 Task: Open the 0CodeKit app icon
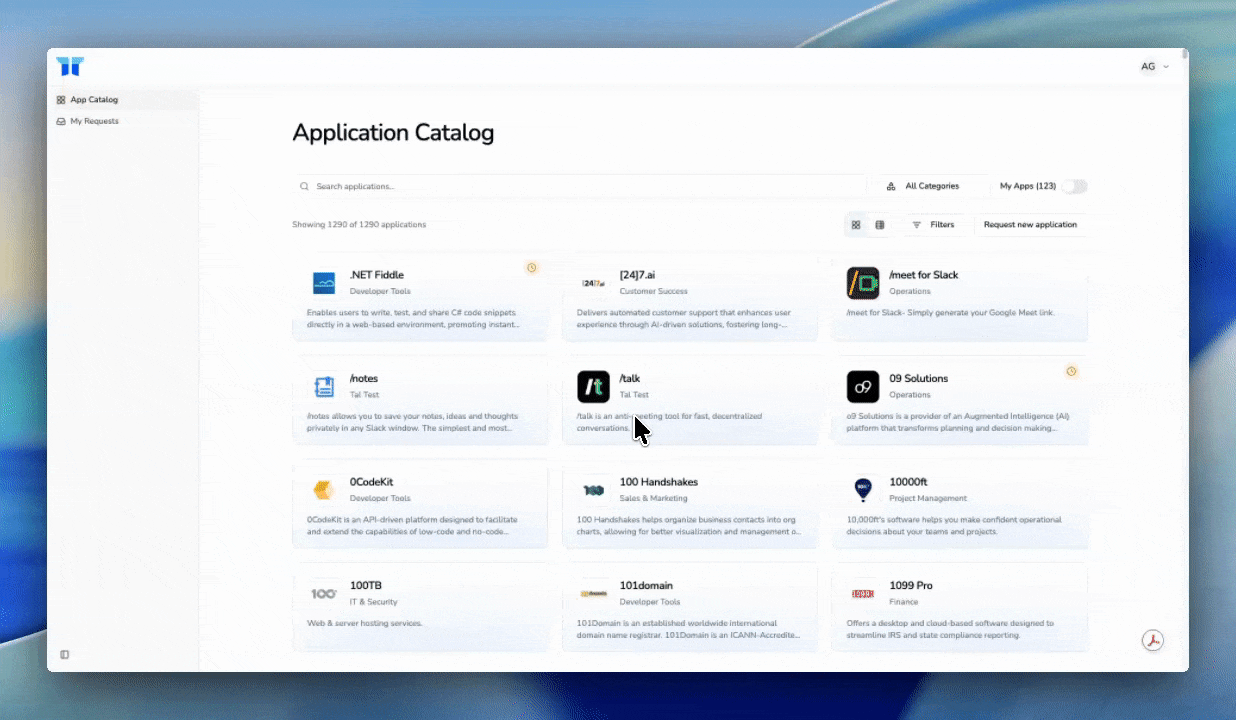pyautogui.click(x=324, y=490)
